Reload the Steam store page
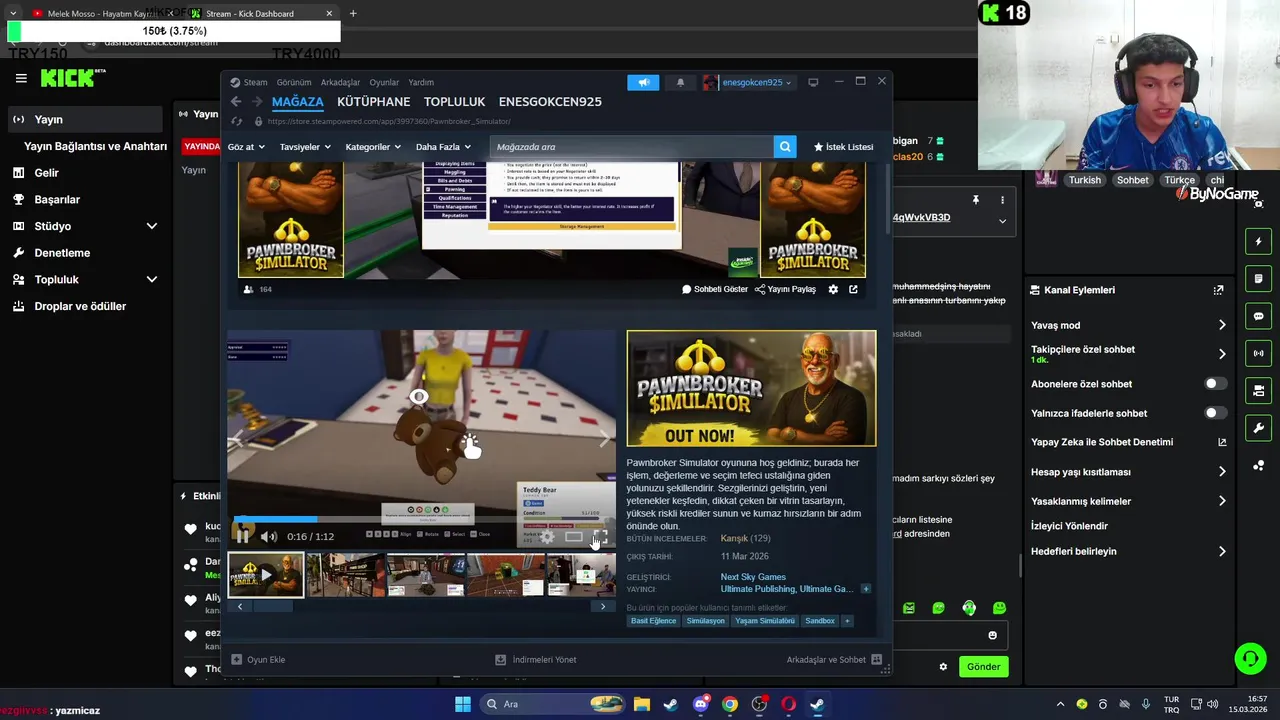 pyautogui.click(x=236, y=121)
